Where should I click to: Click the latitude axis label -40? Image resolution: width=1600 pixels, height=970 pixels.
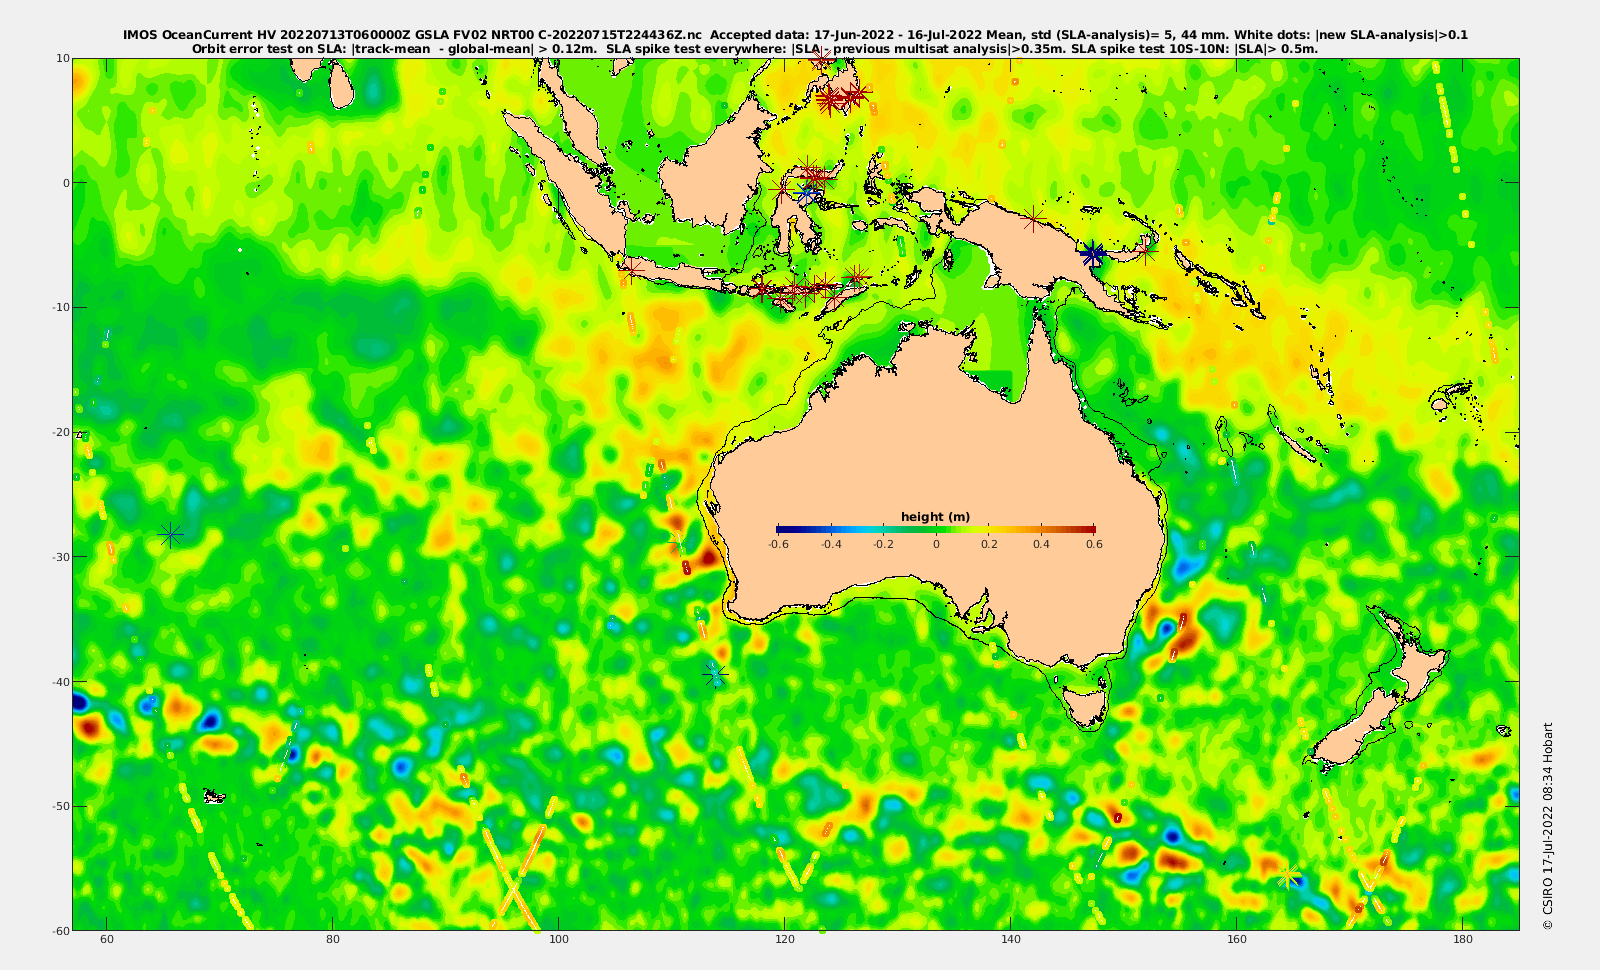60,682
